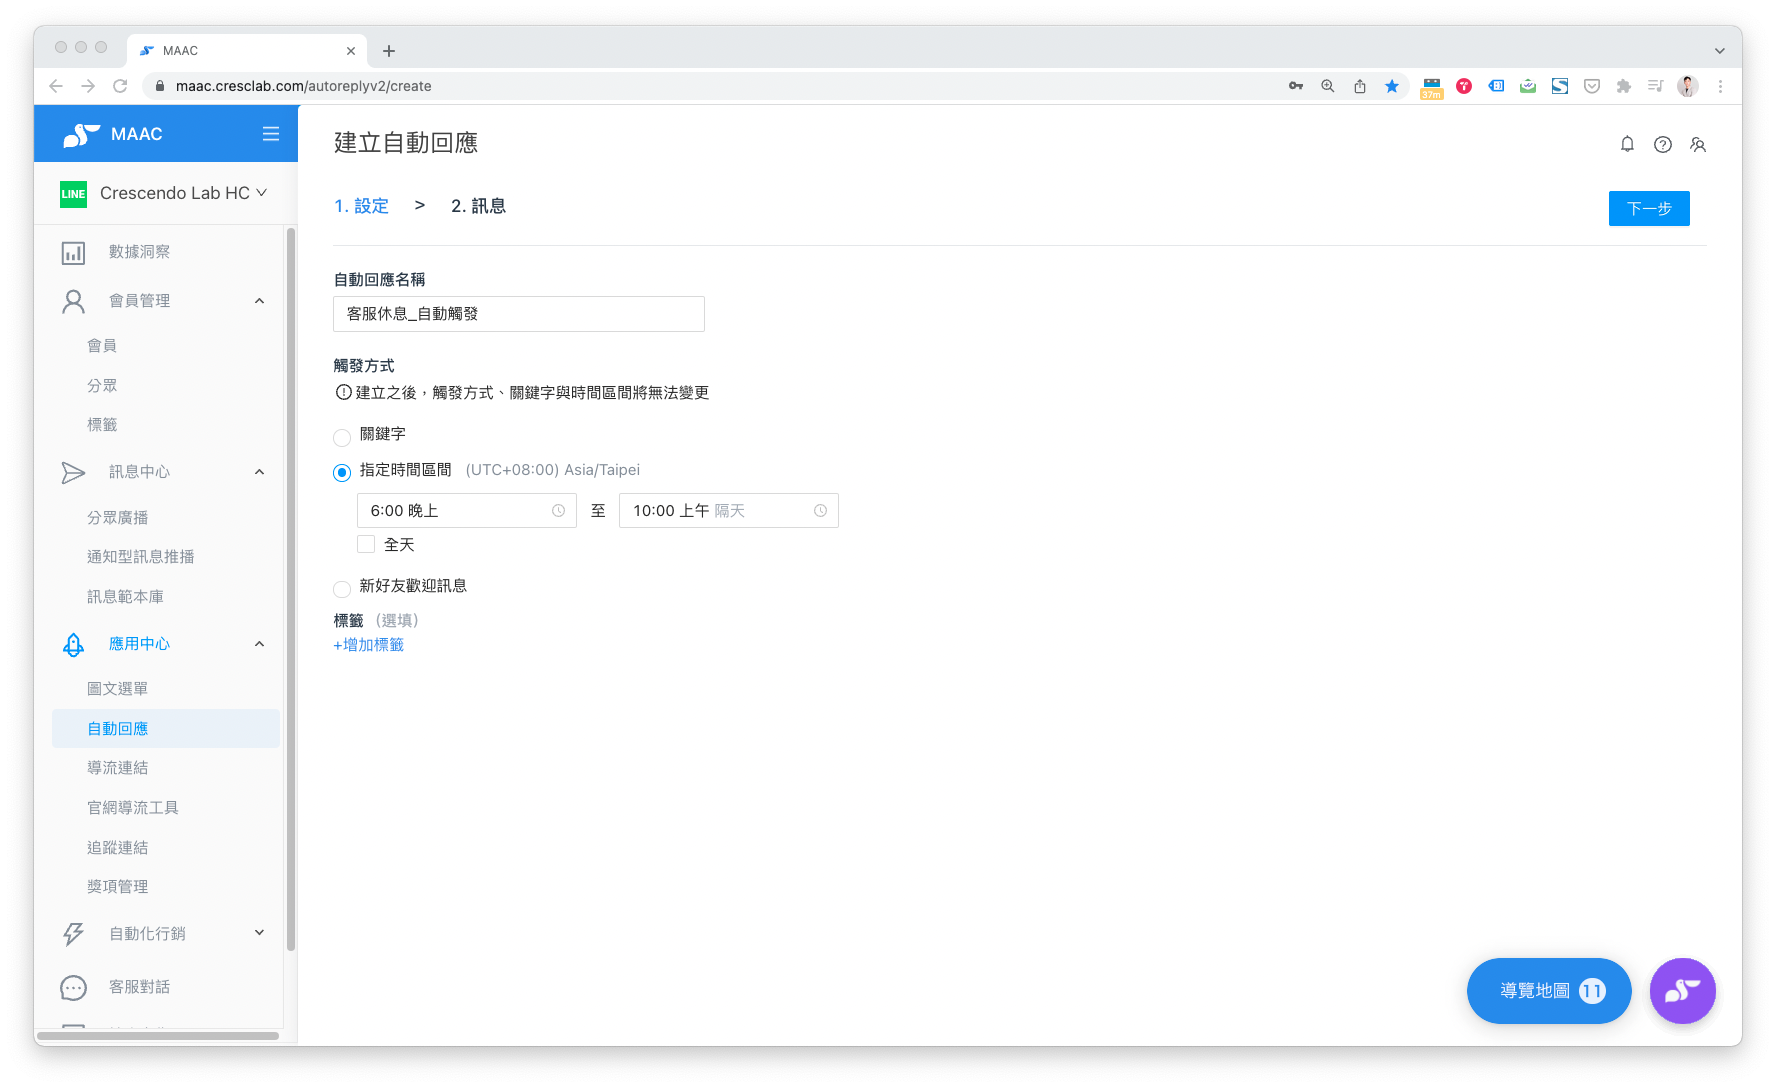Screen dimensions: 1776x1088
Task: Open the 導覽地圖 guide button
Action: coord(1549,991)
